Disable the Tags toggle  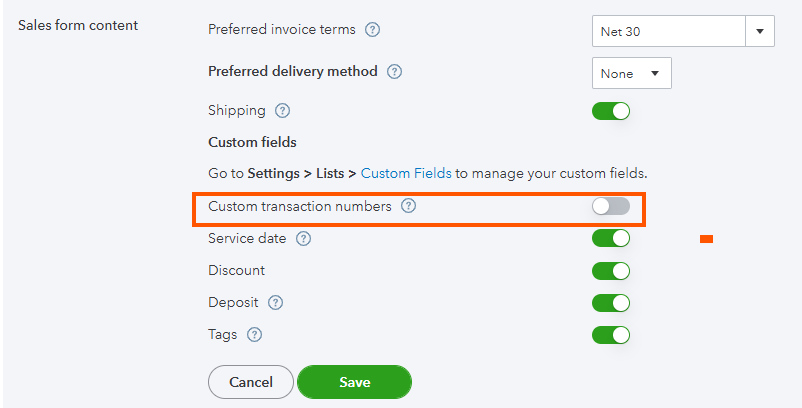(611, 335)
